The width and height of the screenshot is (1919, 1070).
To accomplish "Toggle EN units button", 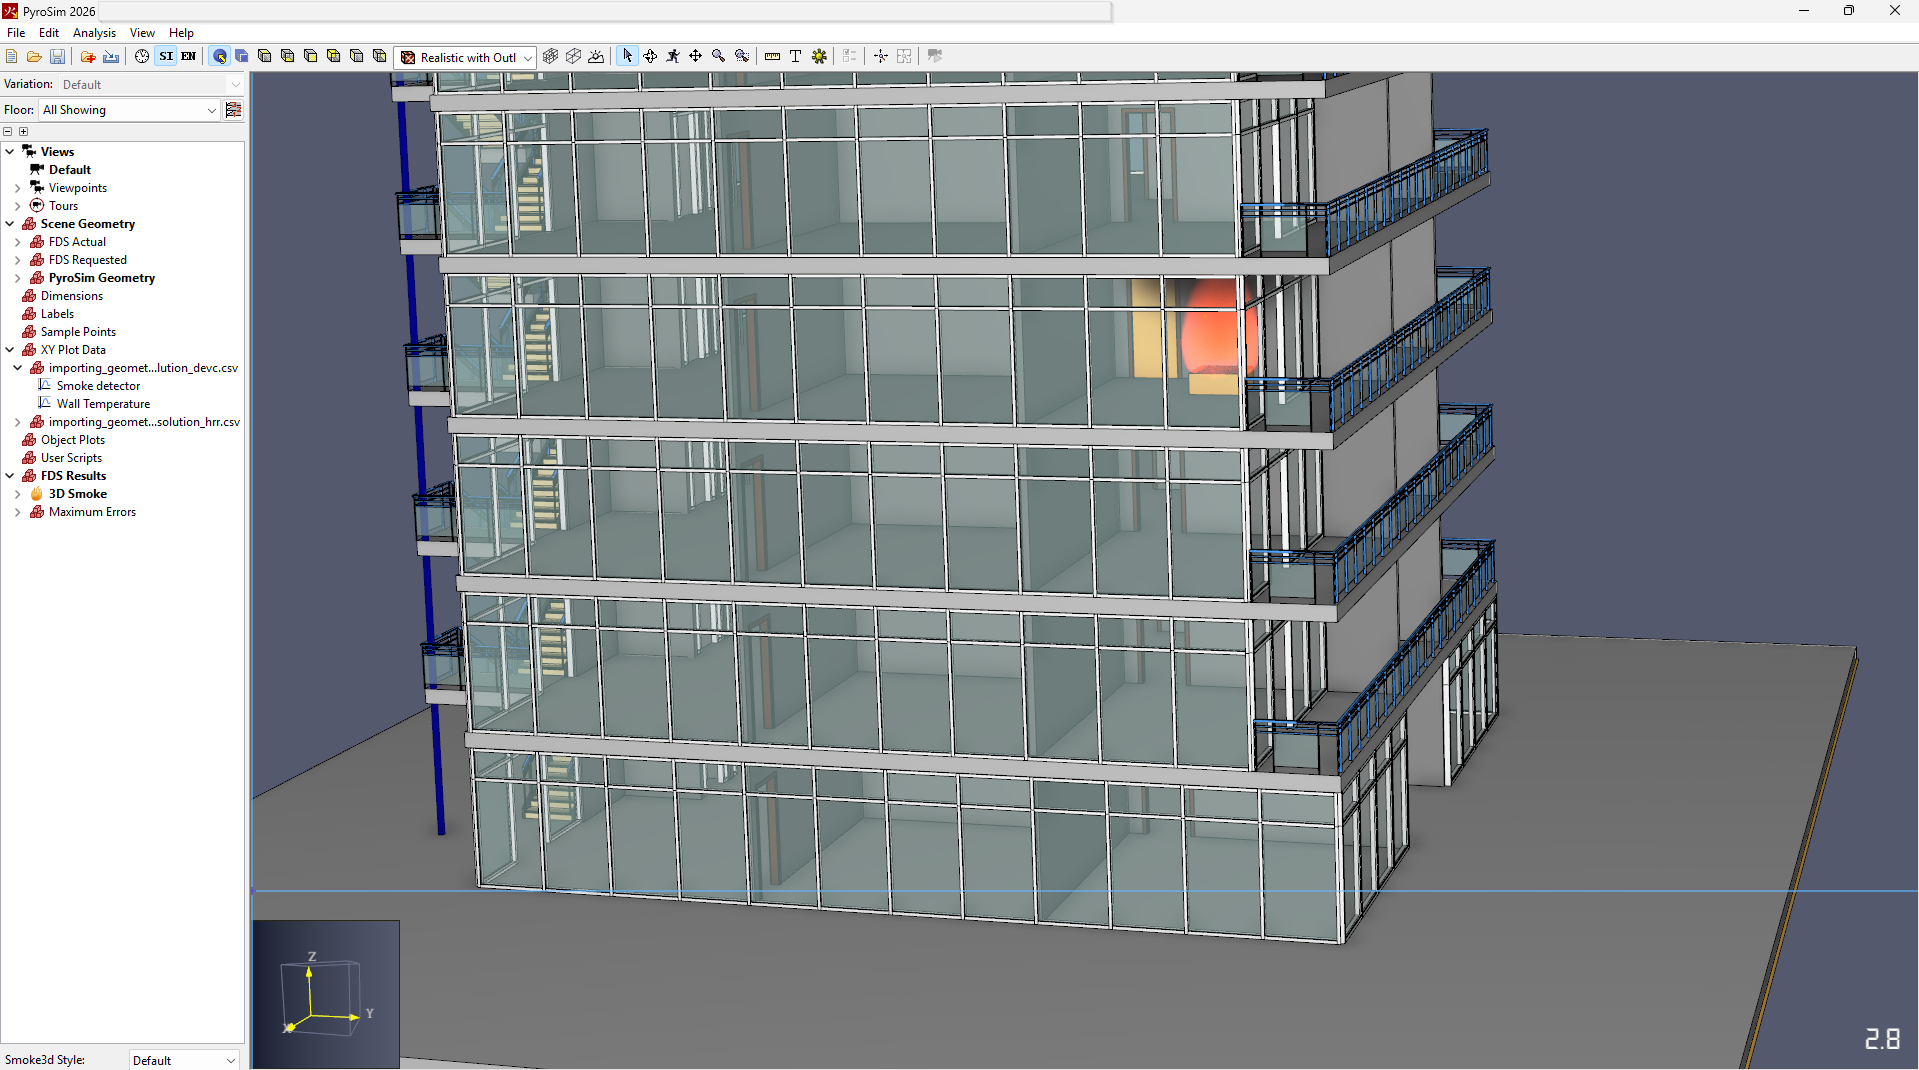I will coord(188,57).
